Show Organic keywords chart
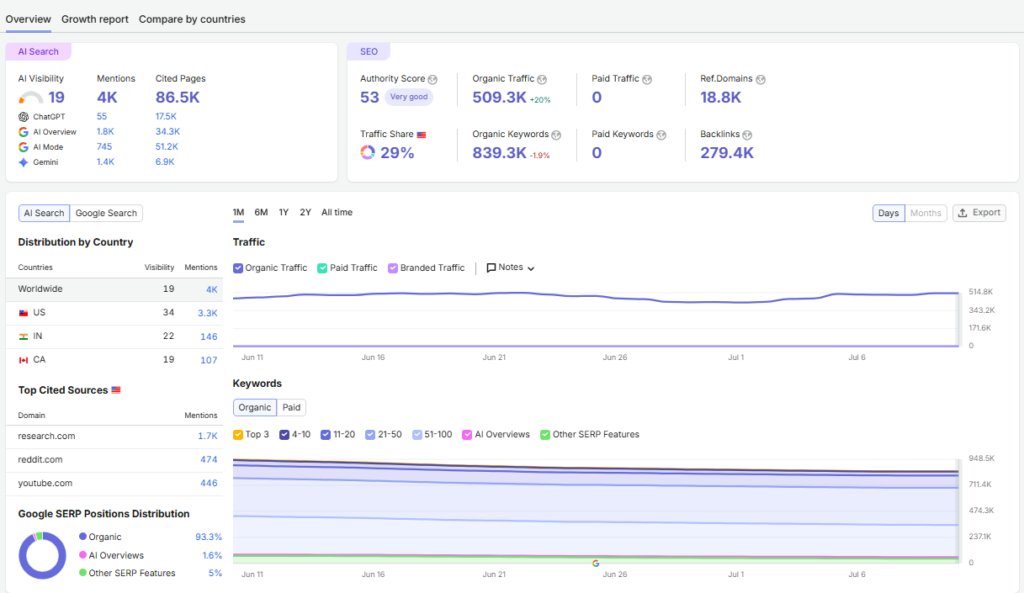This screenshot has width=1024, height=593. [255, 408]
